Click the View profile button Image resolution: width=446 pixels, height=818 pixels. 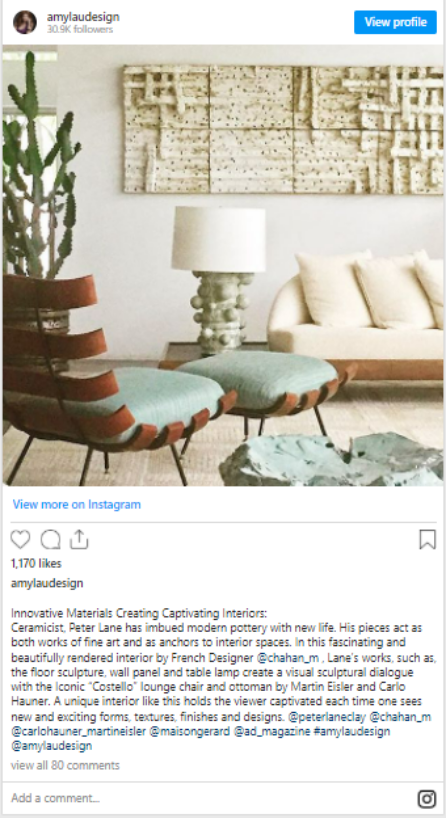(395, 22)
